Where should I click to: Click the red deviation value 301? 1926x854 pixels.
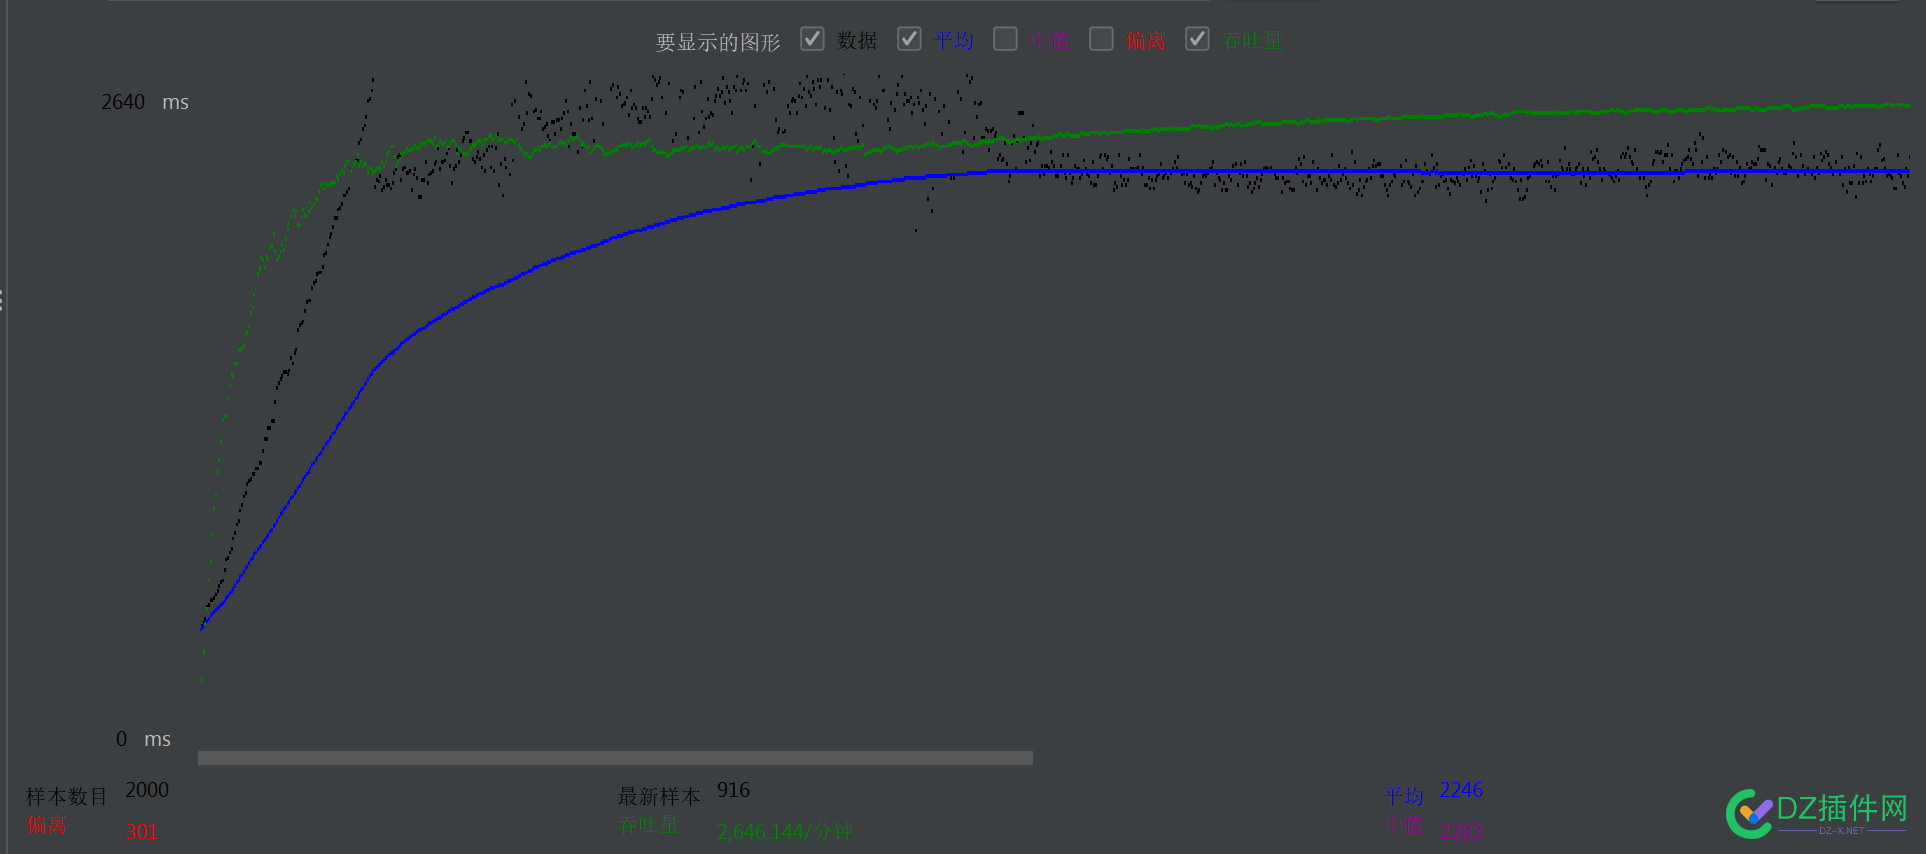(x=142, y=831)
